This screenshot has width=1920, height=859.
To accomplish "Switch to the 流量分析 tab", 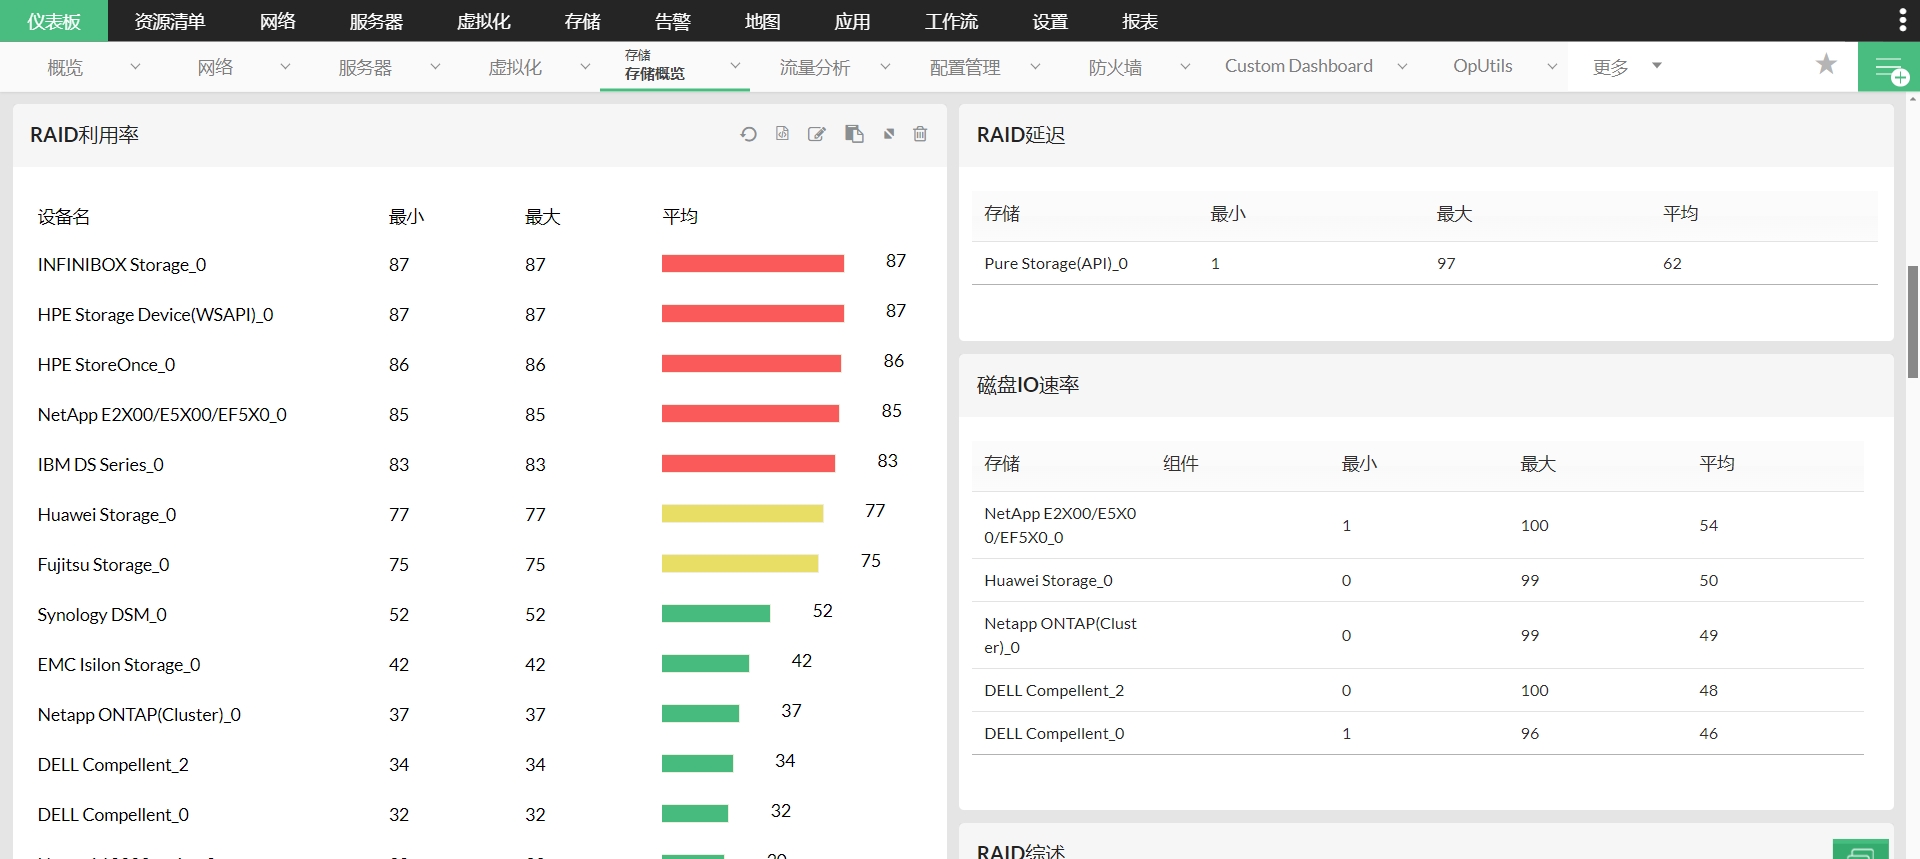I will coord(814,67).
